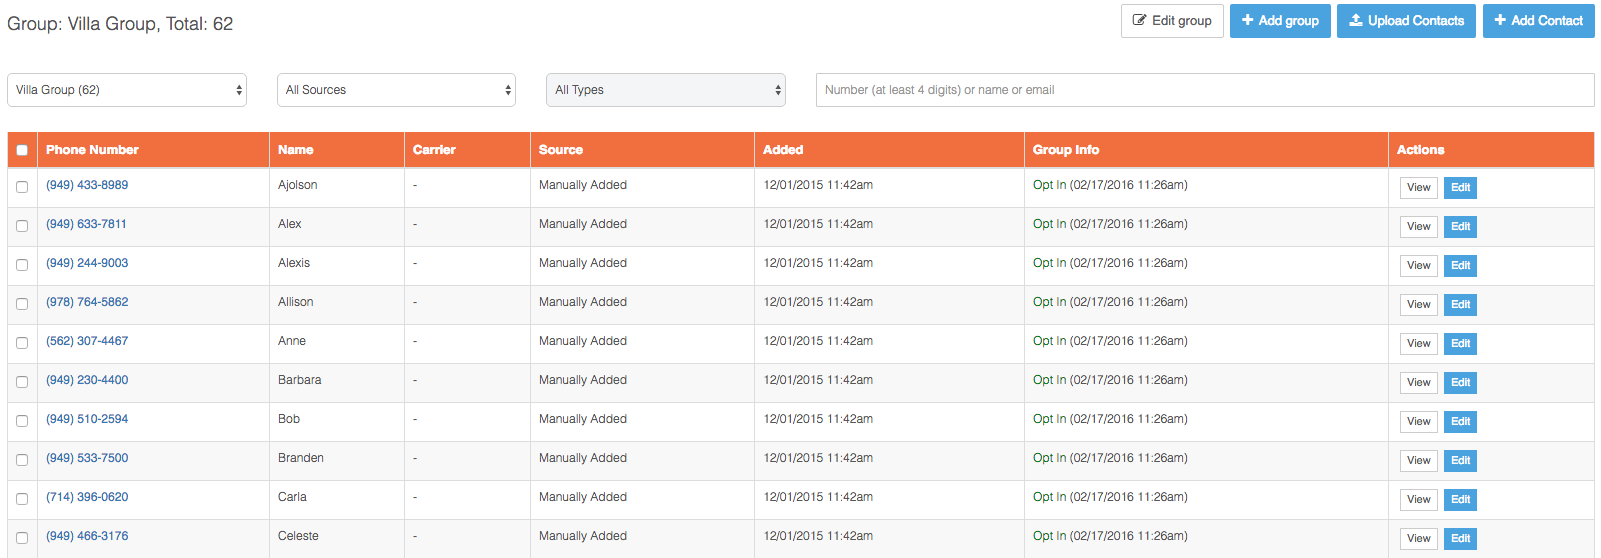Screen dimensions: 1601x558
Task: Click the Name column header
Action: coord(296,150)
